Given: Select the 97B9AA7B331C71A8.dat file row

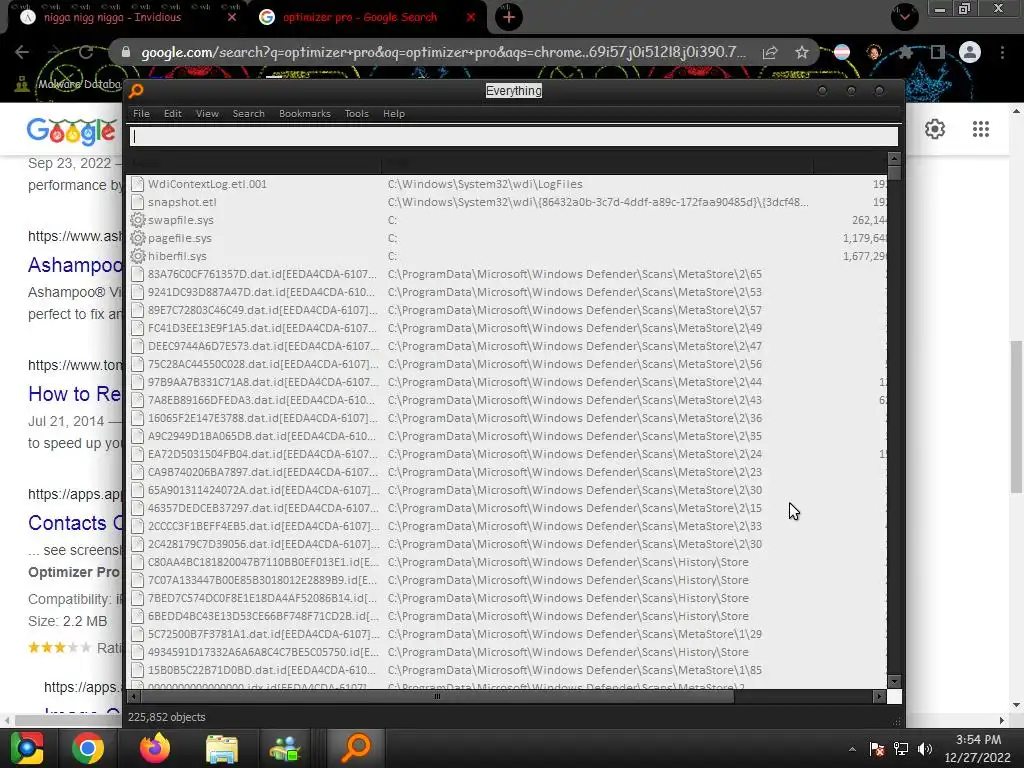Looking at the screenshot, I should (x=507, y=382).
